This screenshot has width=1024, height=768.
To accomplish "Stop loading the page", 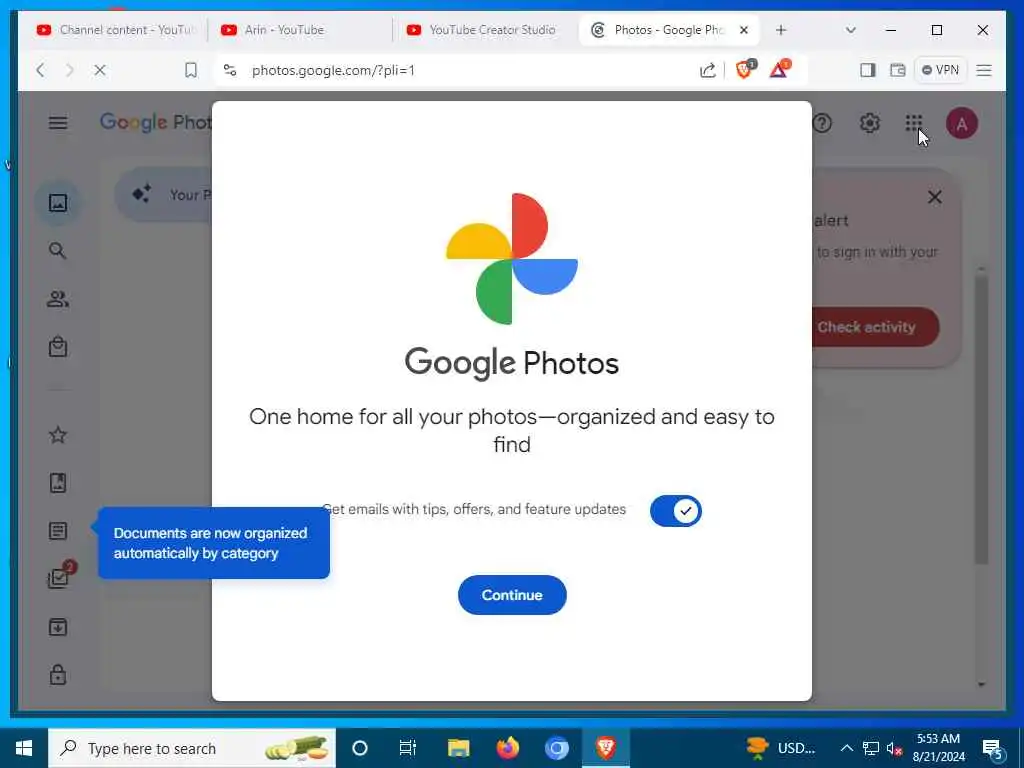I will tap(100, 70).
